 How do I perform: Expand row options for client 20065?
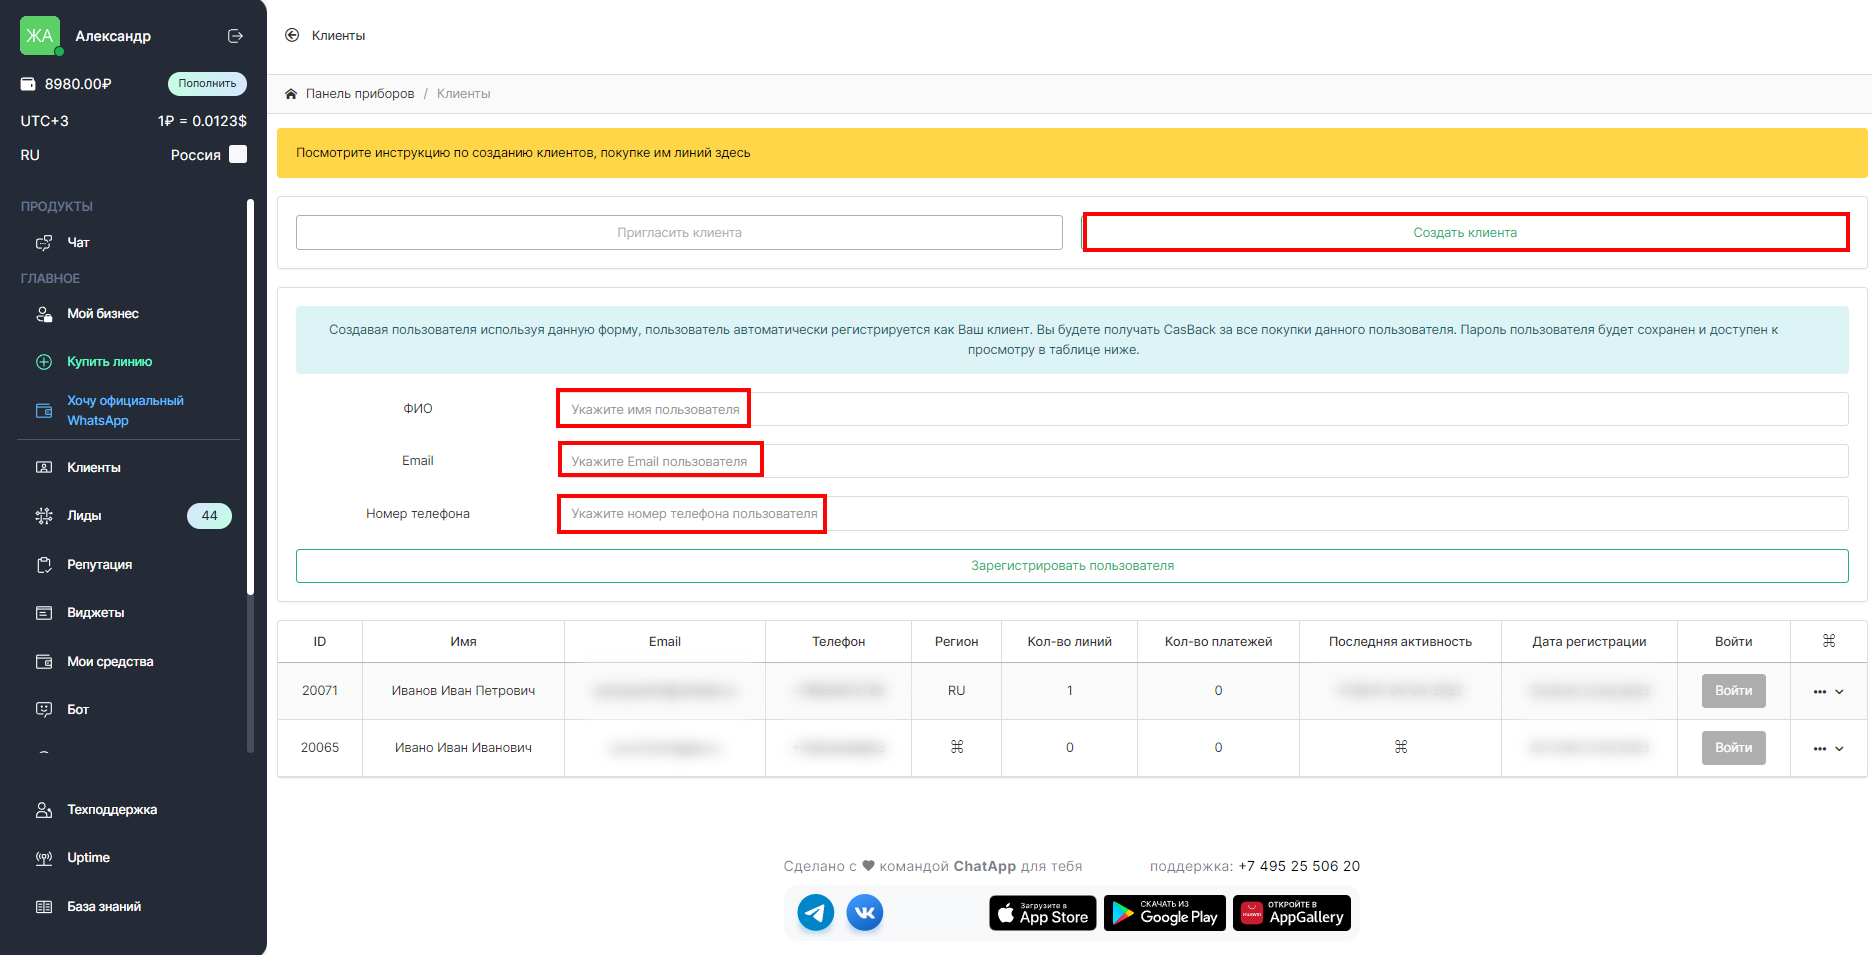tap(1828, 748)
